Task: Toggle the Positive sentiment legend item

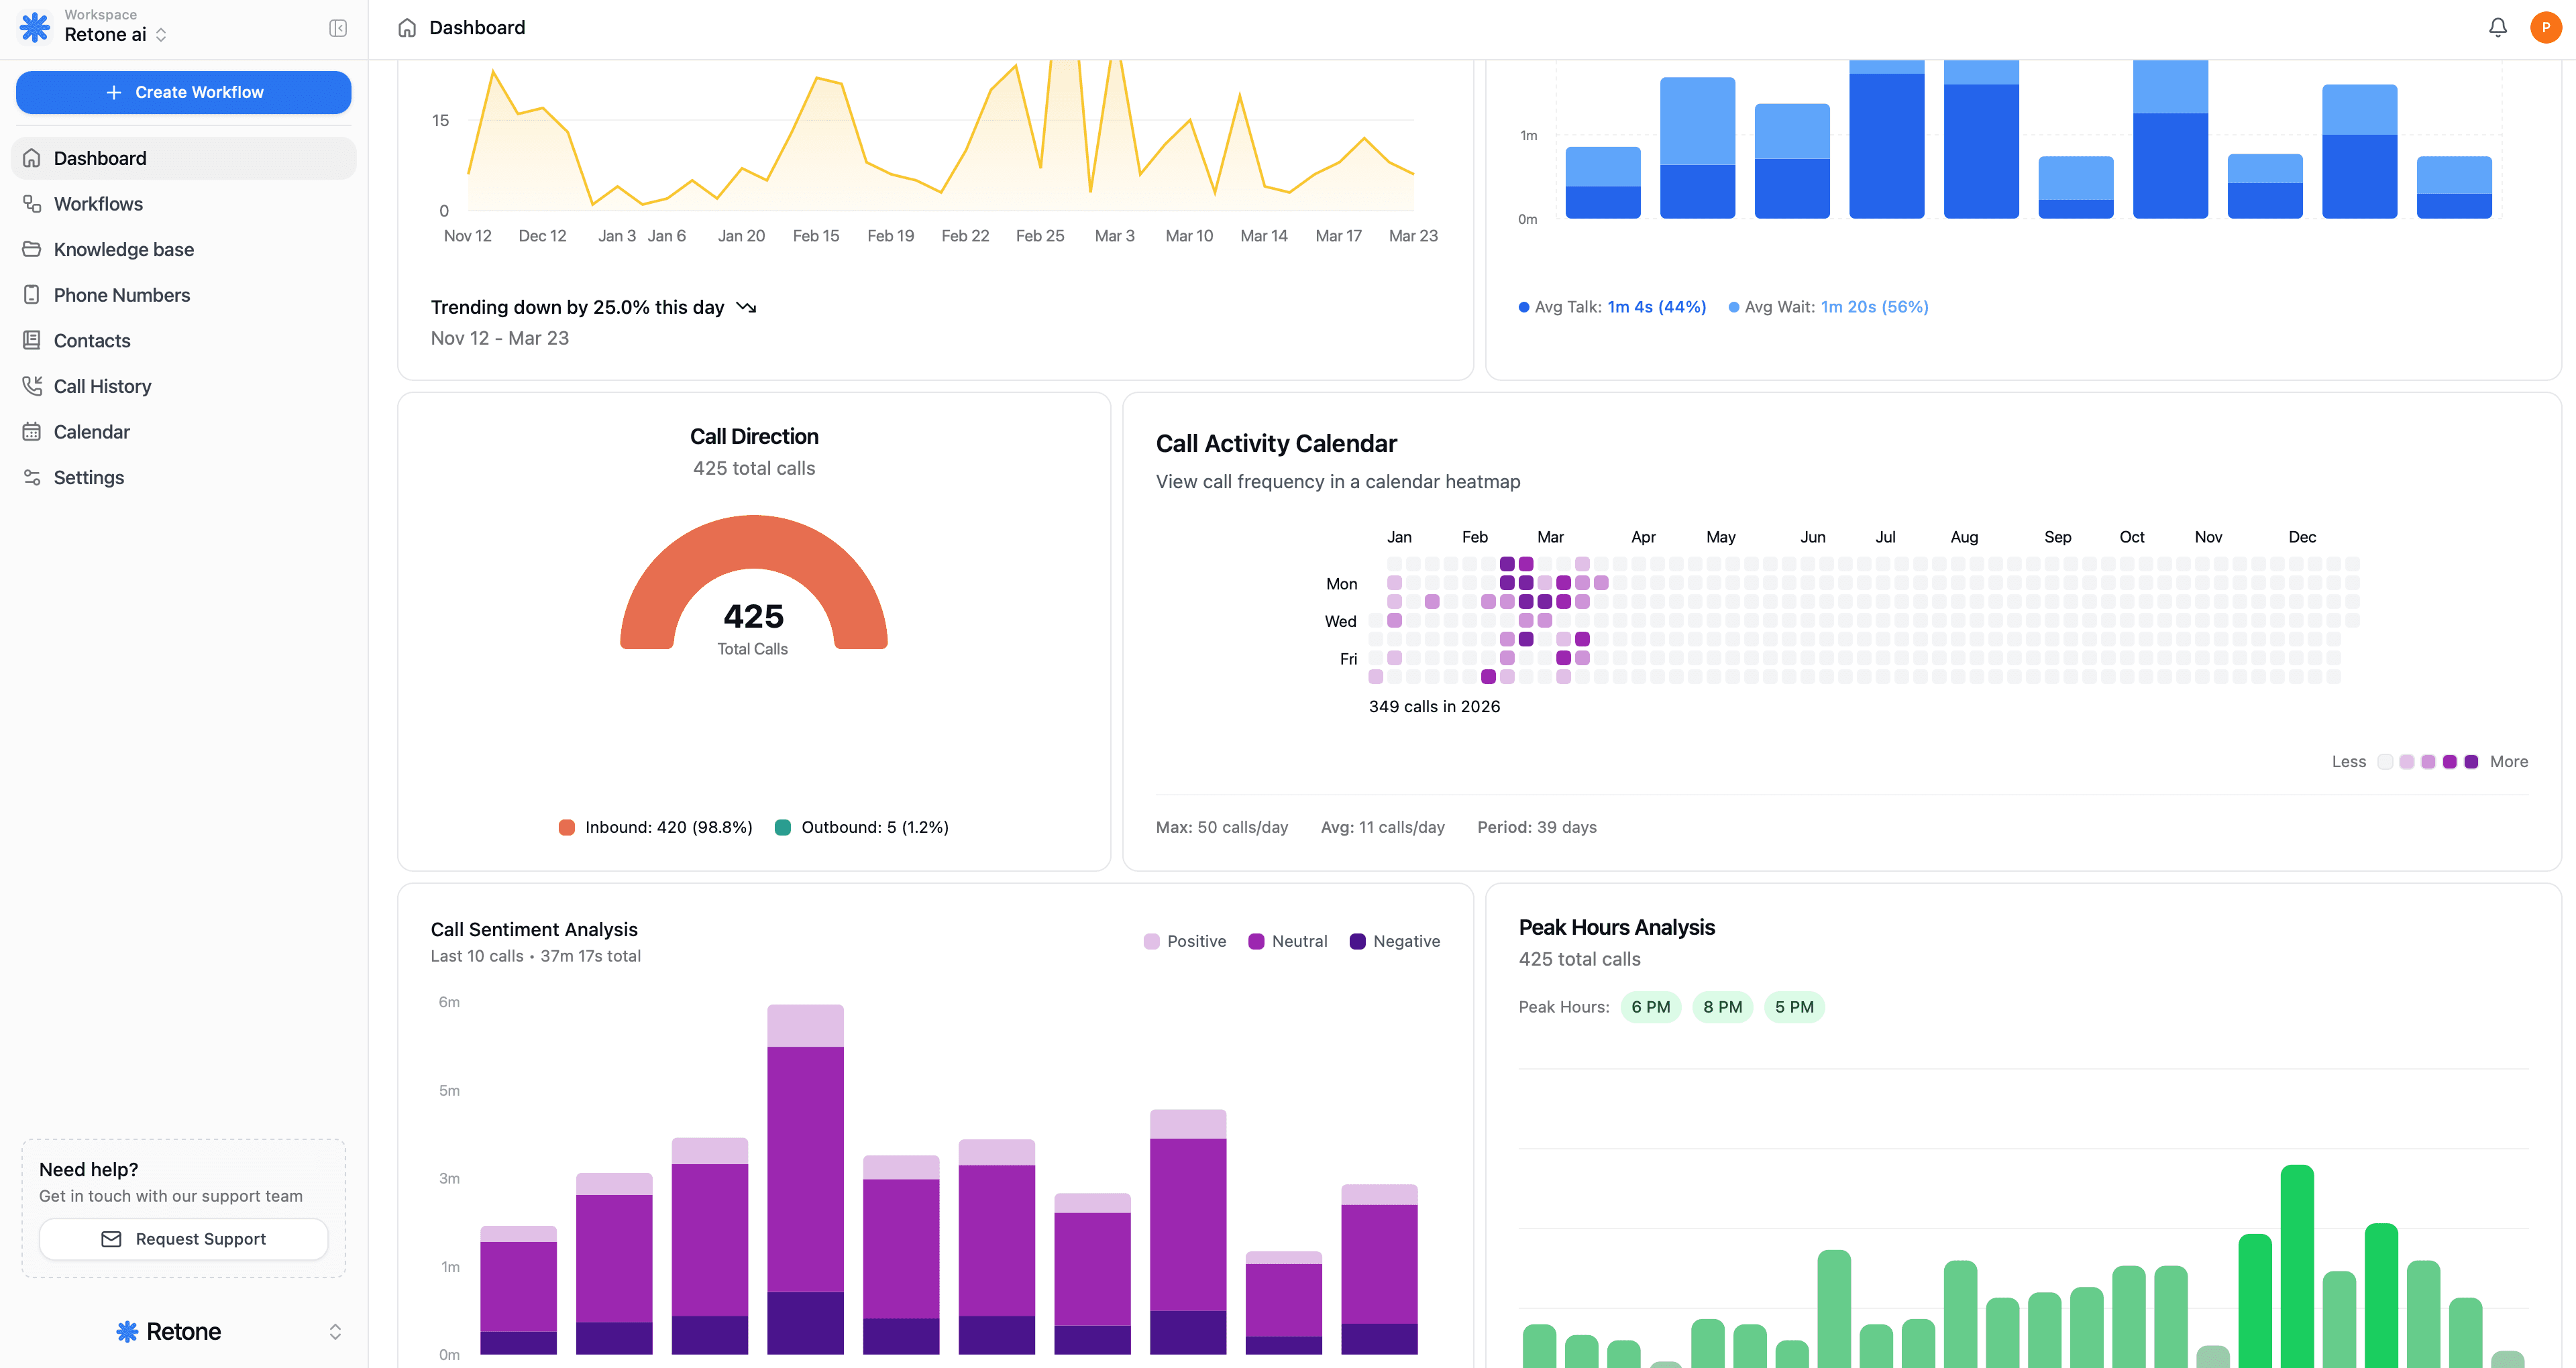Action: point(1185,941)
